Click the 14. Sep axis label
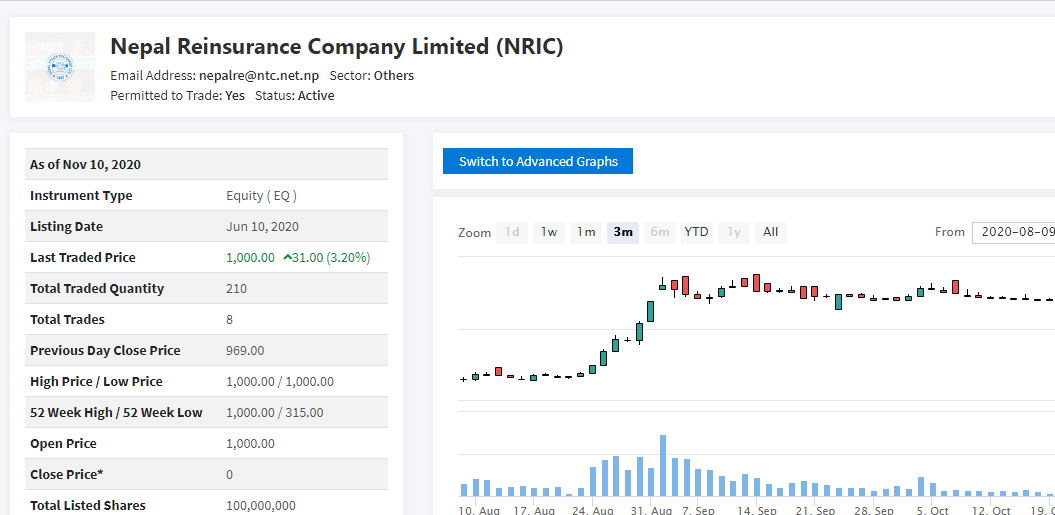The image size is (1055, 515). 757,510
